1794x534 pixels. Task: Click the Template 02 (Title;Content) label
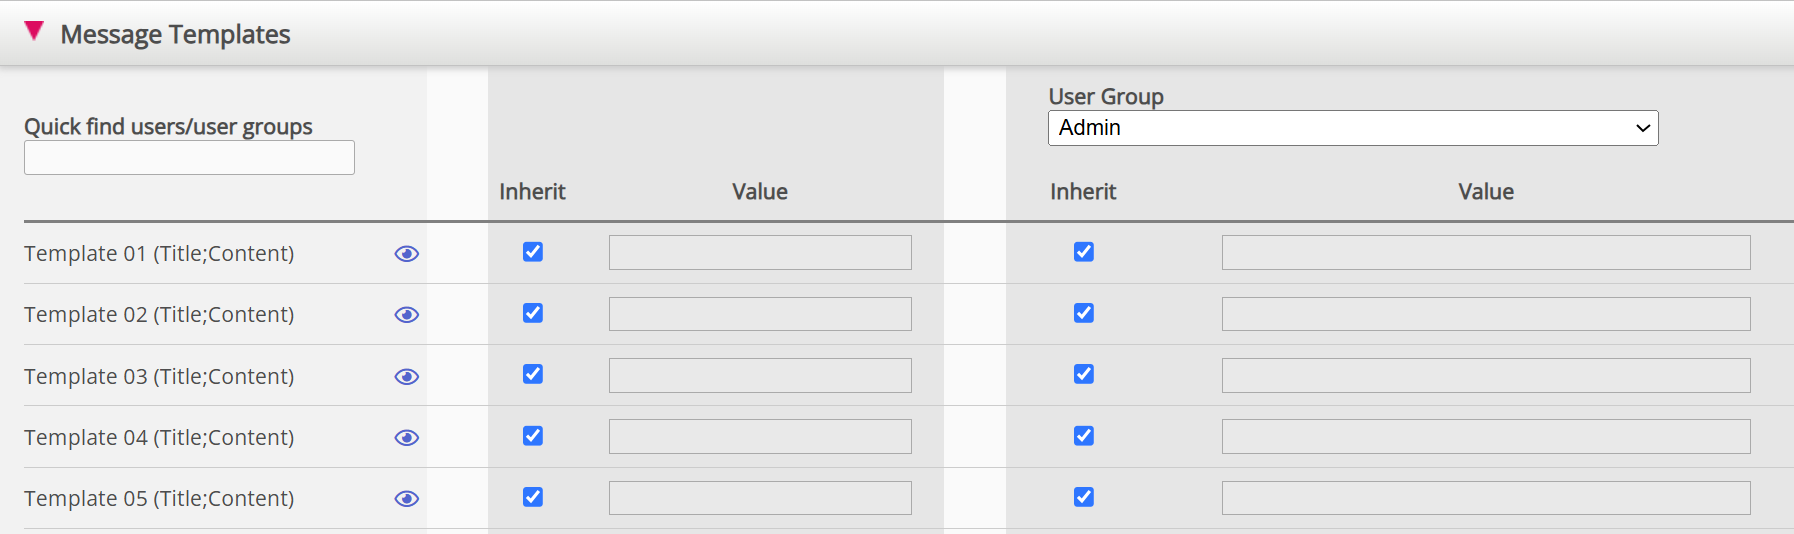159,315
